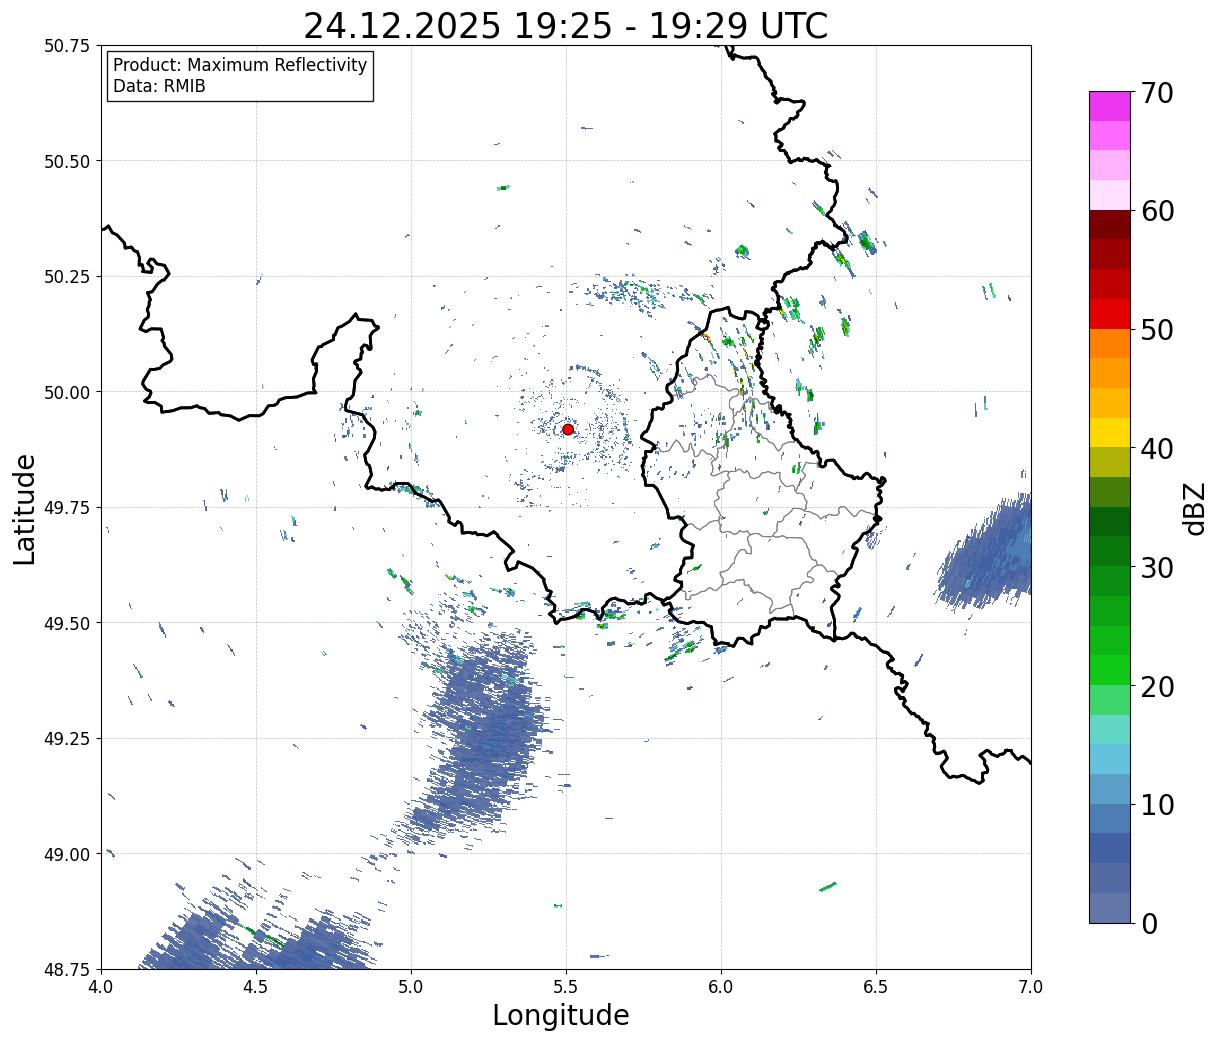Click the plot title with date and time
Image resolution: width=1219 pixels, height=1040 pixels.
[565, 25]
